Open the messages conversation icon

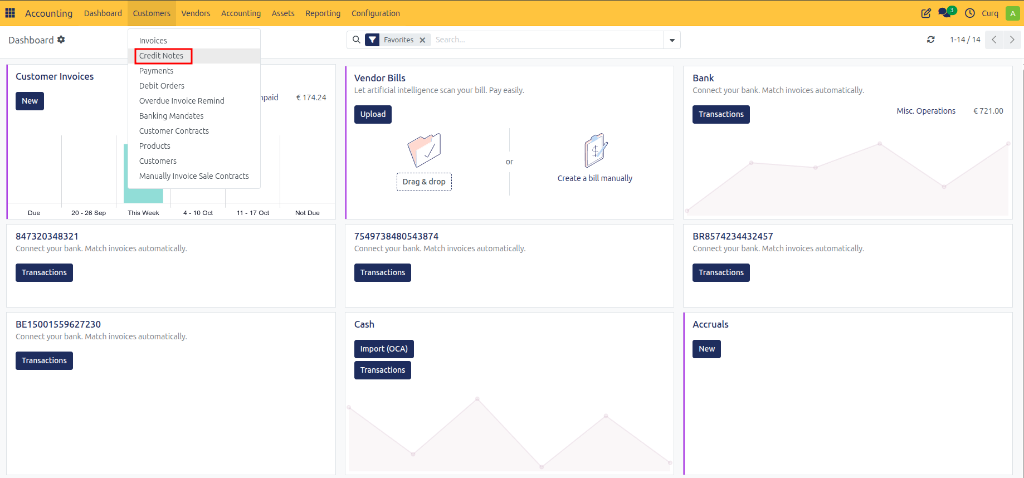[946, 12]
